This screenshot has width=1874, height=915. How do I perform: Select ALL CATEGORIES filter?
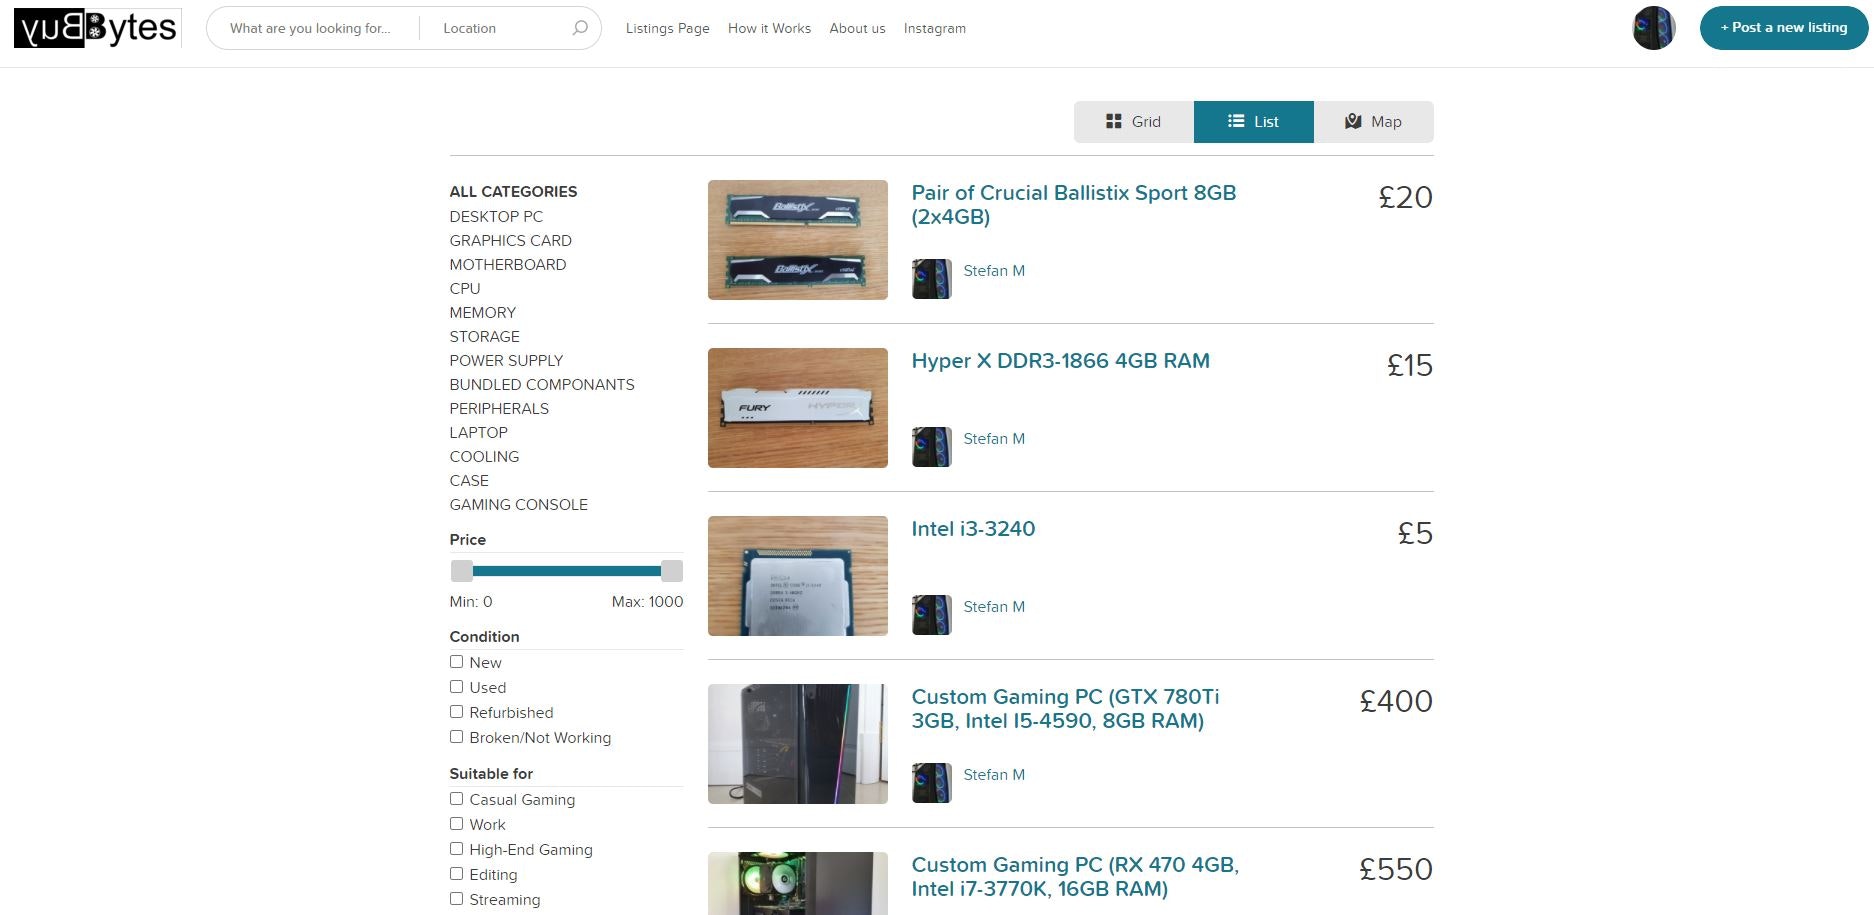(x=513, y=192)
